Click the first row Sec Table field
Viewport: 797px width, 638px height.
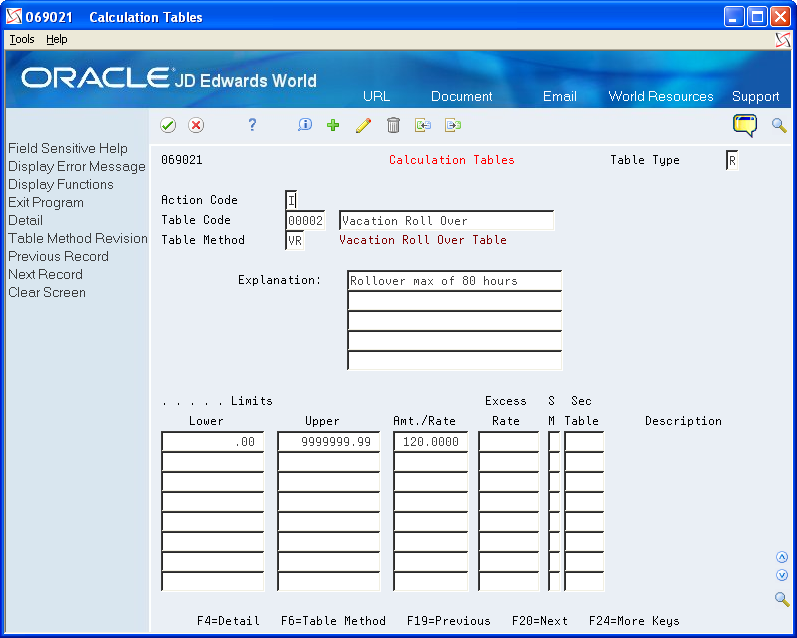(x=584, y=442)
